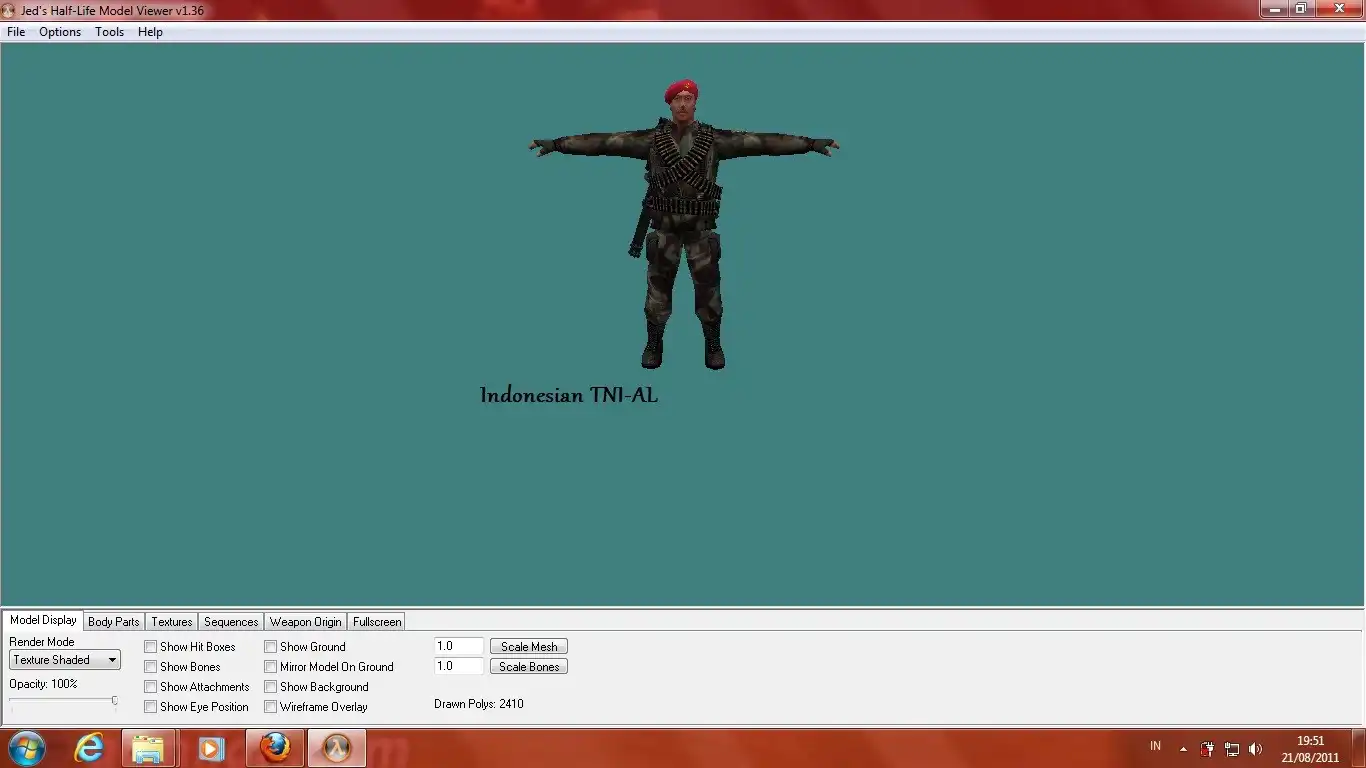Show hidden tray icons arrow
This screenshot has width=1366, height=768.
[1184, 748]
